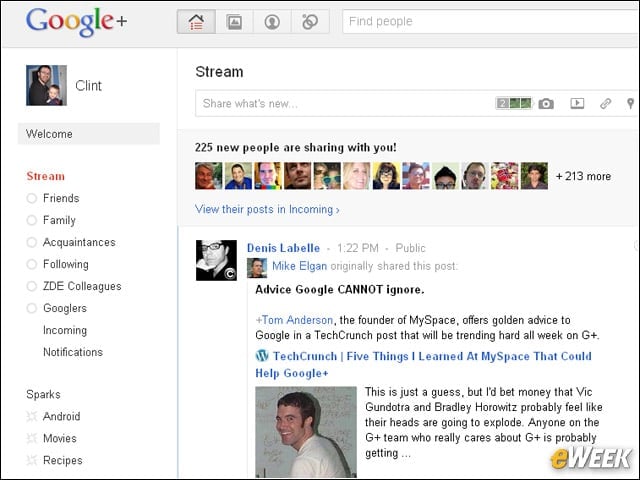The height and width of the screenshot is (480, 640).
Task: Click the WordPress icon beside TechCrunch link
Action: click(x=262, y=356)
